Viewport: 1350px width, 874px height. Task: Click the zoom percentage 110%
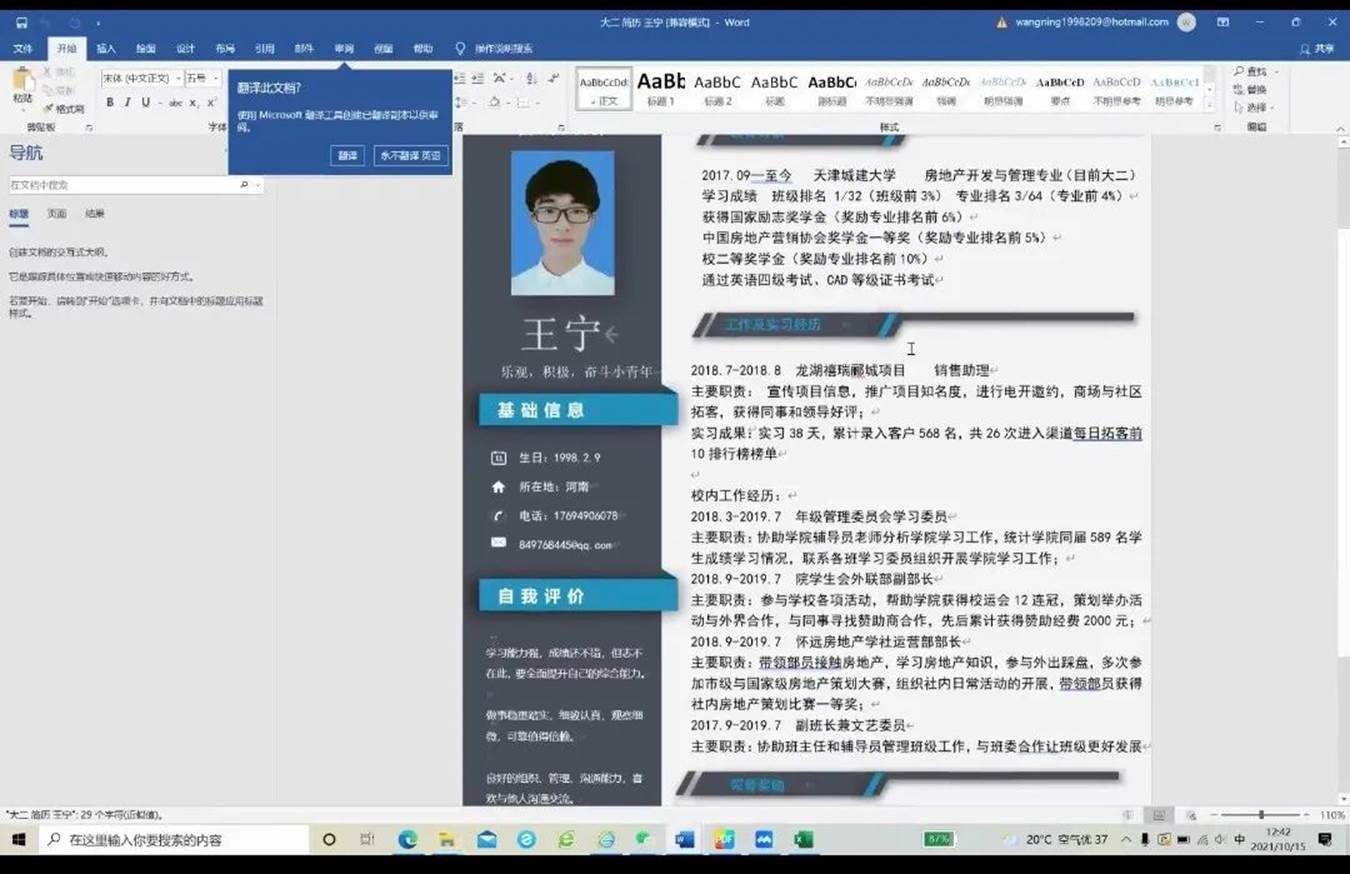pos(1332,815)
